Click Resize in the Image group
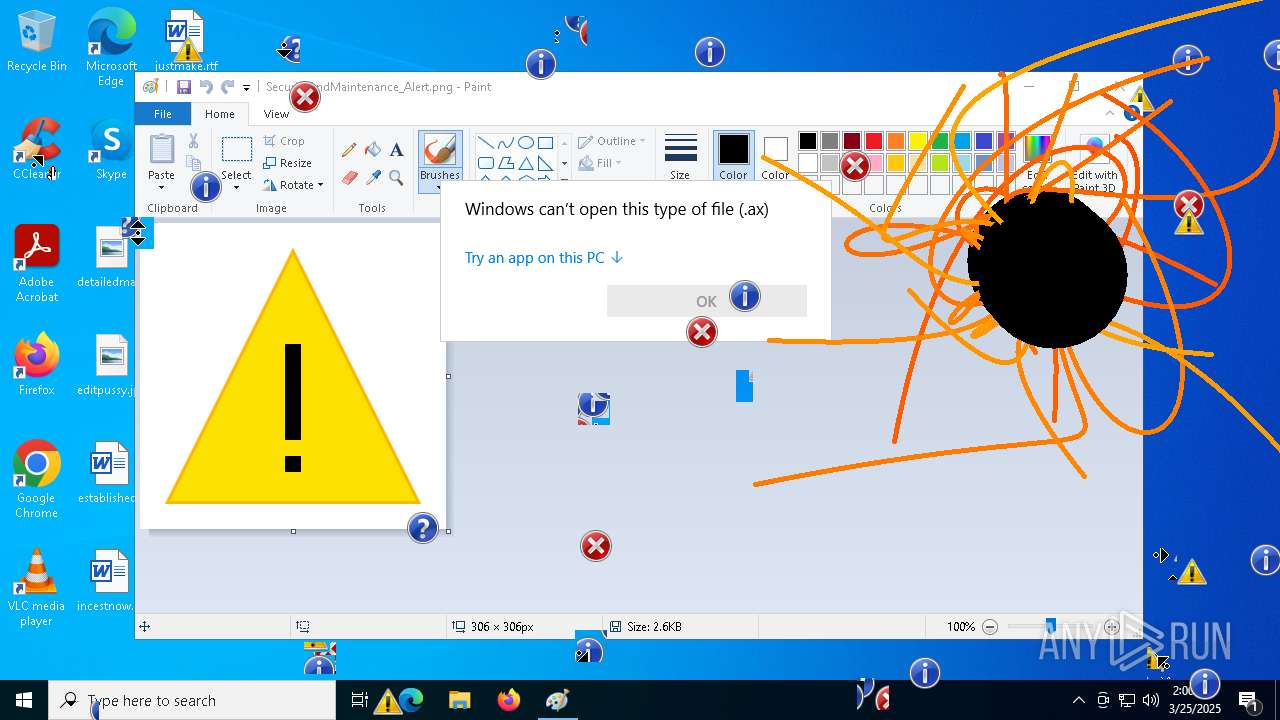The image size is (1280, 720). pos(288,163)
